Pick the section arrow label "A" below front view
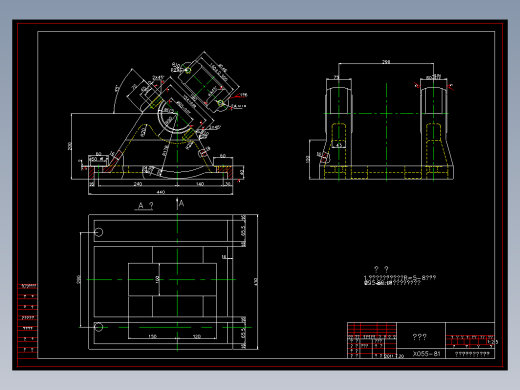 181,203
